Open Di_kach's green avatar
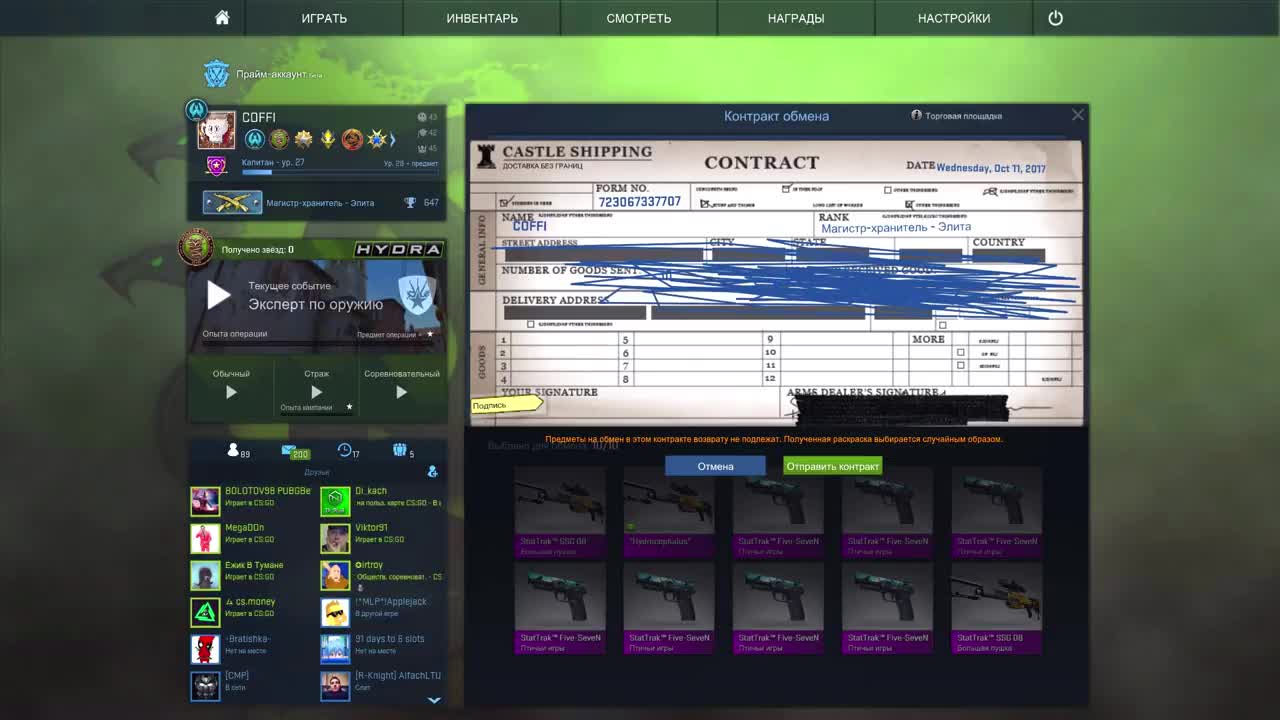The image size is (1280, 720). pyautogui.click(x=335, y=501)
